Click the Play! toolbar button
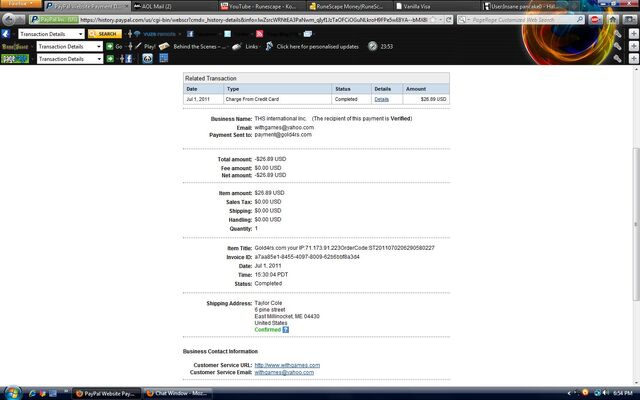The image size is (640, 400). click(x=145, y=47)
